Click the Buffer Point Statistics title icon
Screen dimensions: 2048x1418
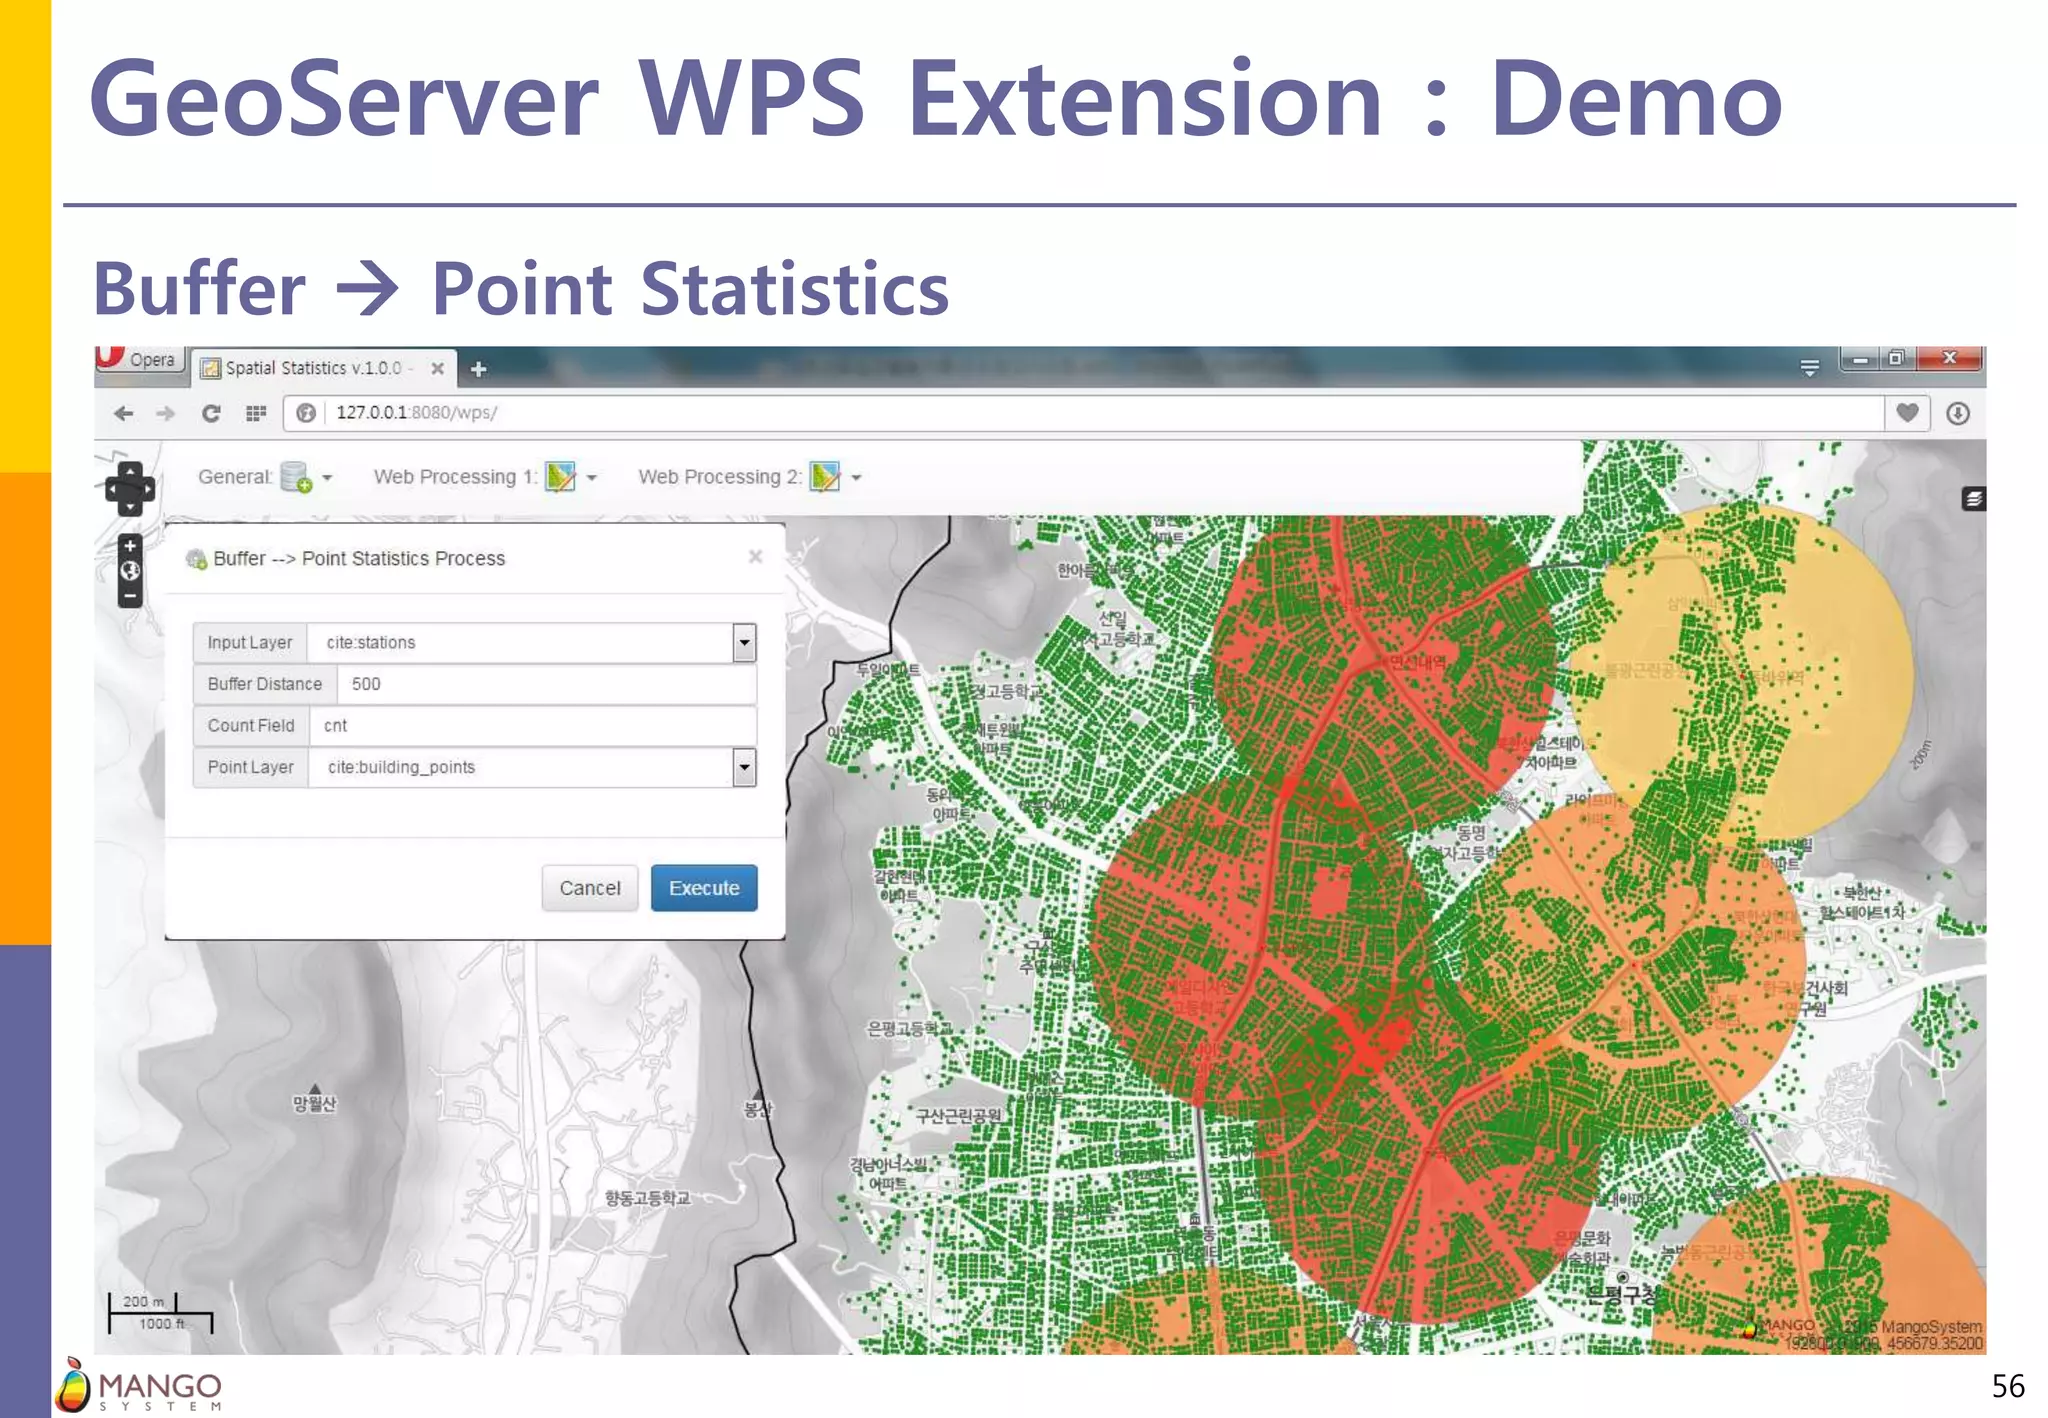pos(196,559)
